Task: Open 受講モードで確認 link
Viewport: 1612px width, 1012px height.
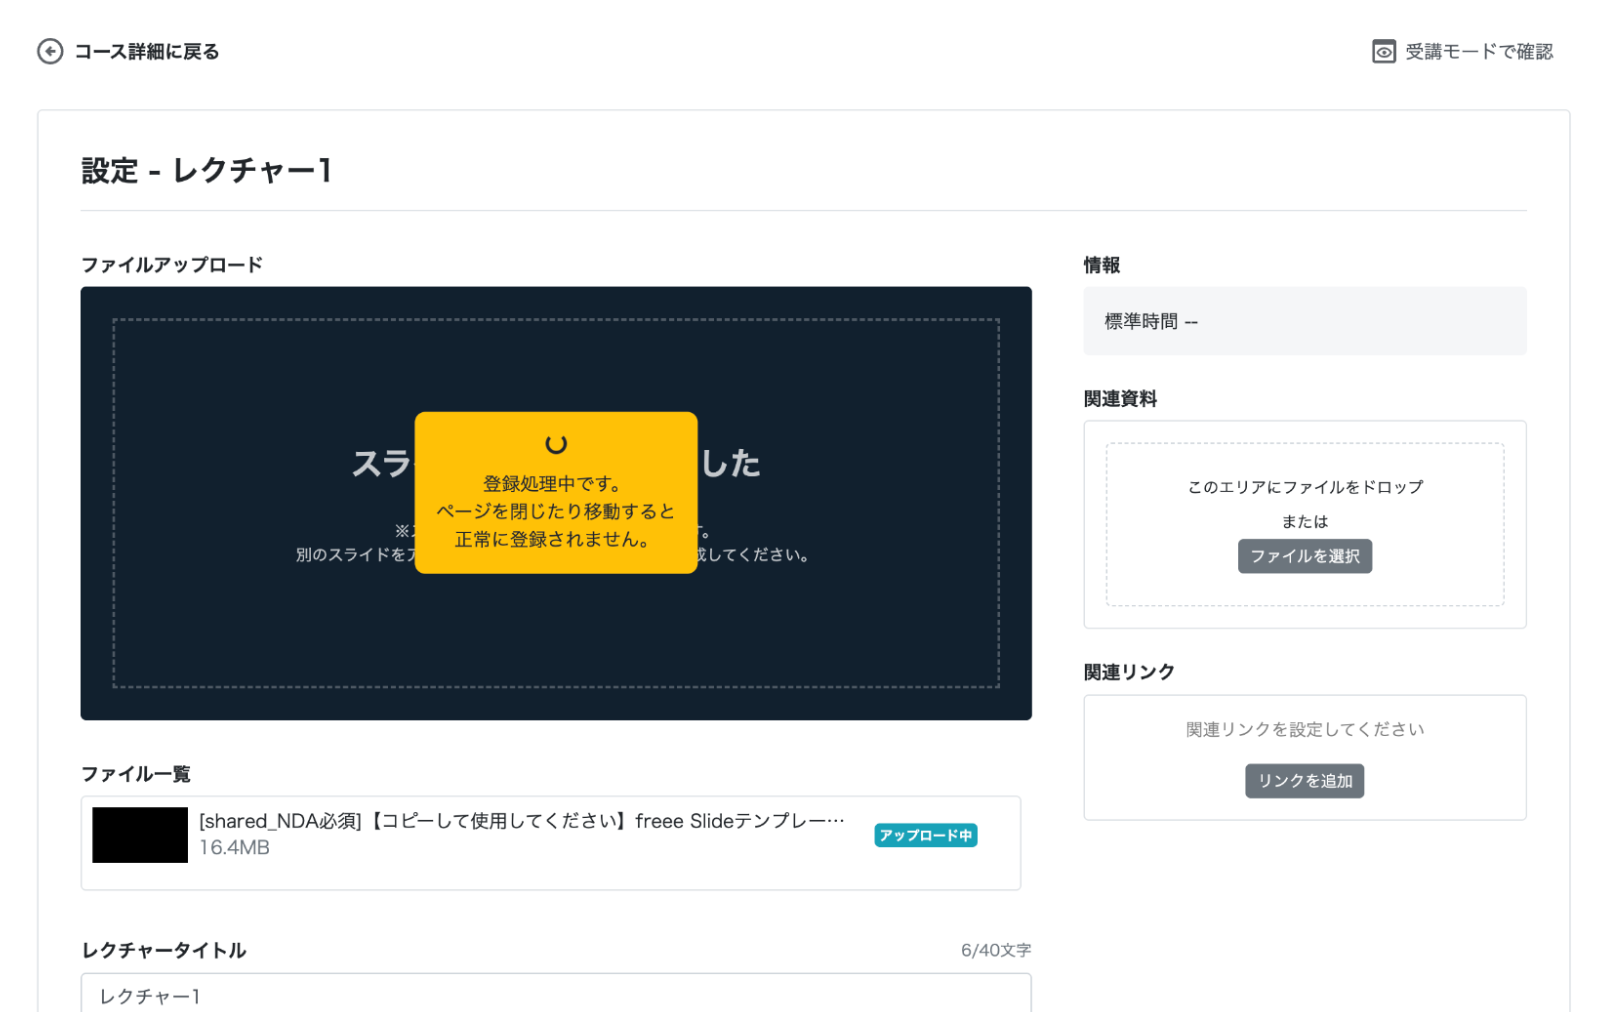Action: tap(1479, 51)
